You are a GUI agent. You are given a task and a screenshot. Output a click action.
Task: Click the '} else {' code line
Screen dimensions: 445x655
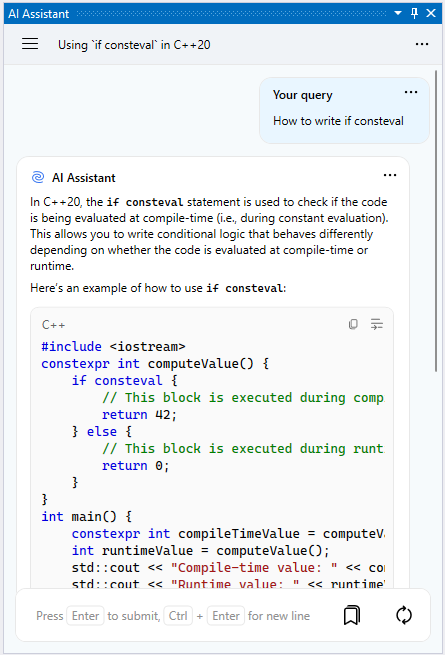(102, 432)
